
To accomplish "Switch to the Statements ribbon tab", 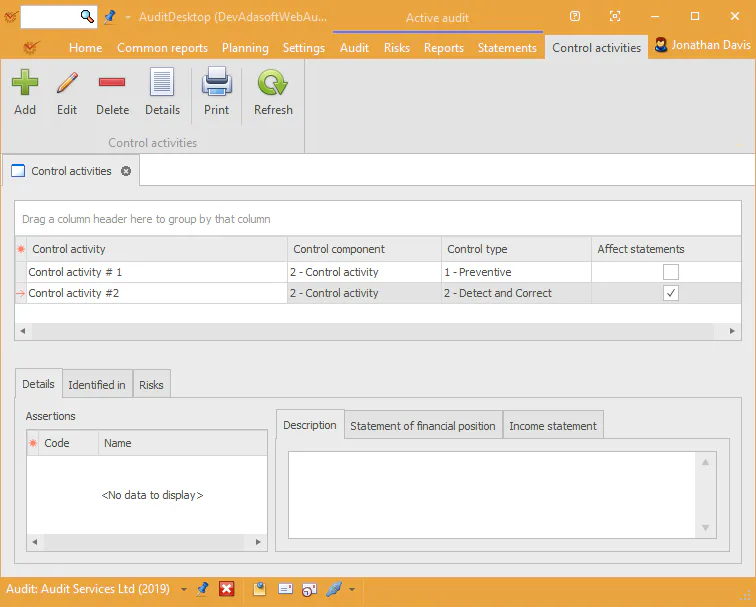I will (507, 48).
